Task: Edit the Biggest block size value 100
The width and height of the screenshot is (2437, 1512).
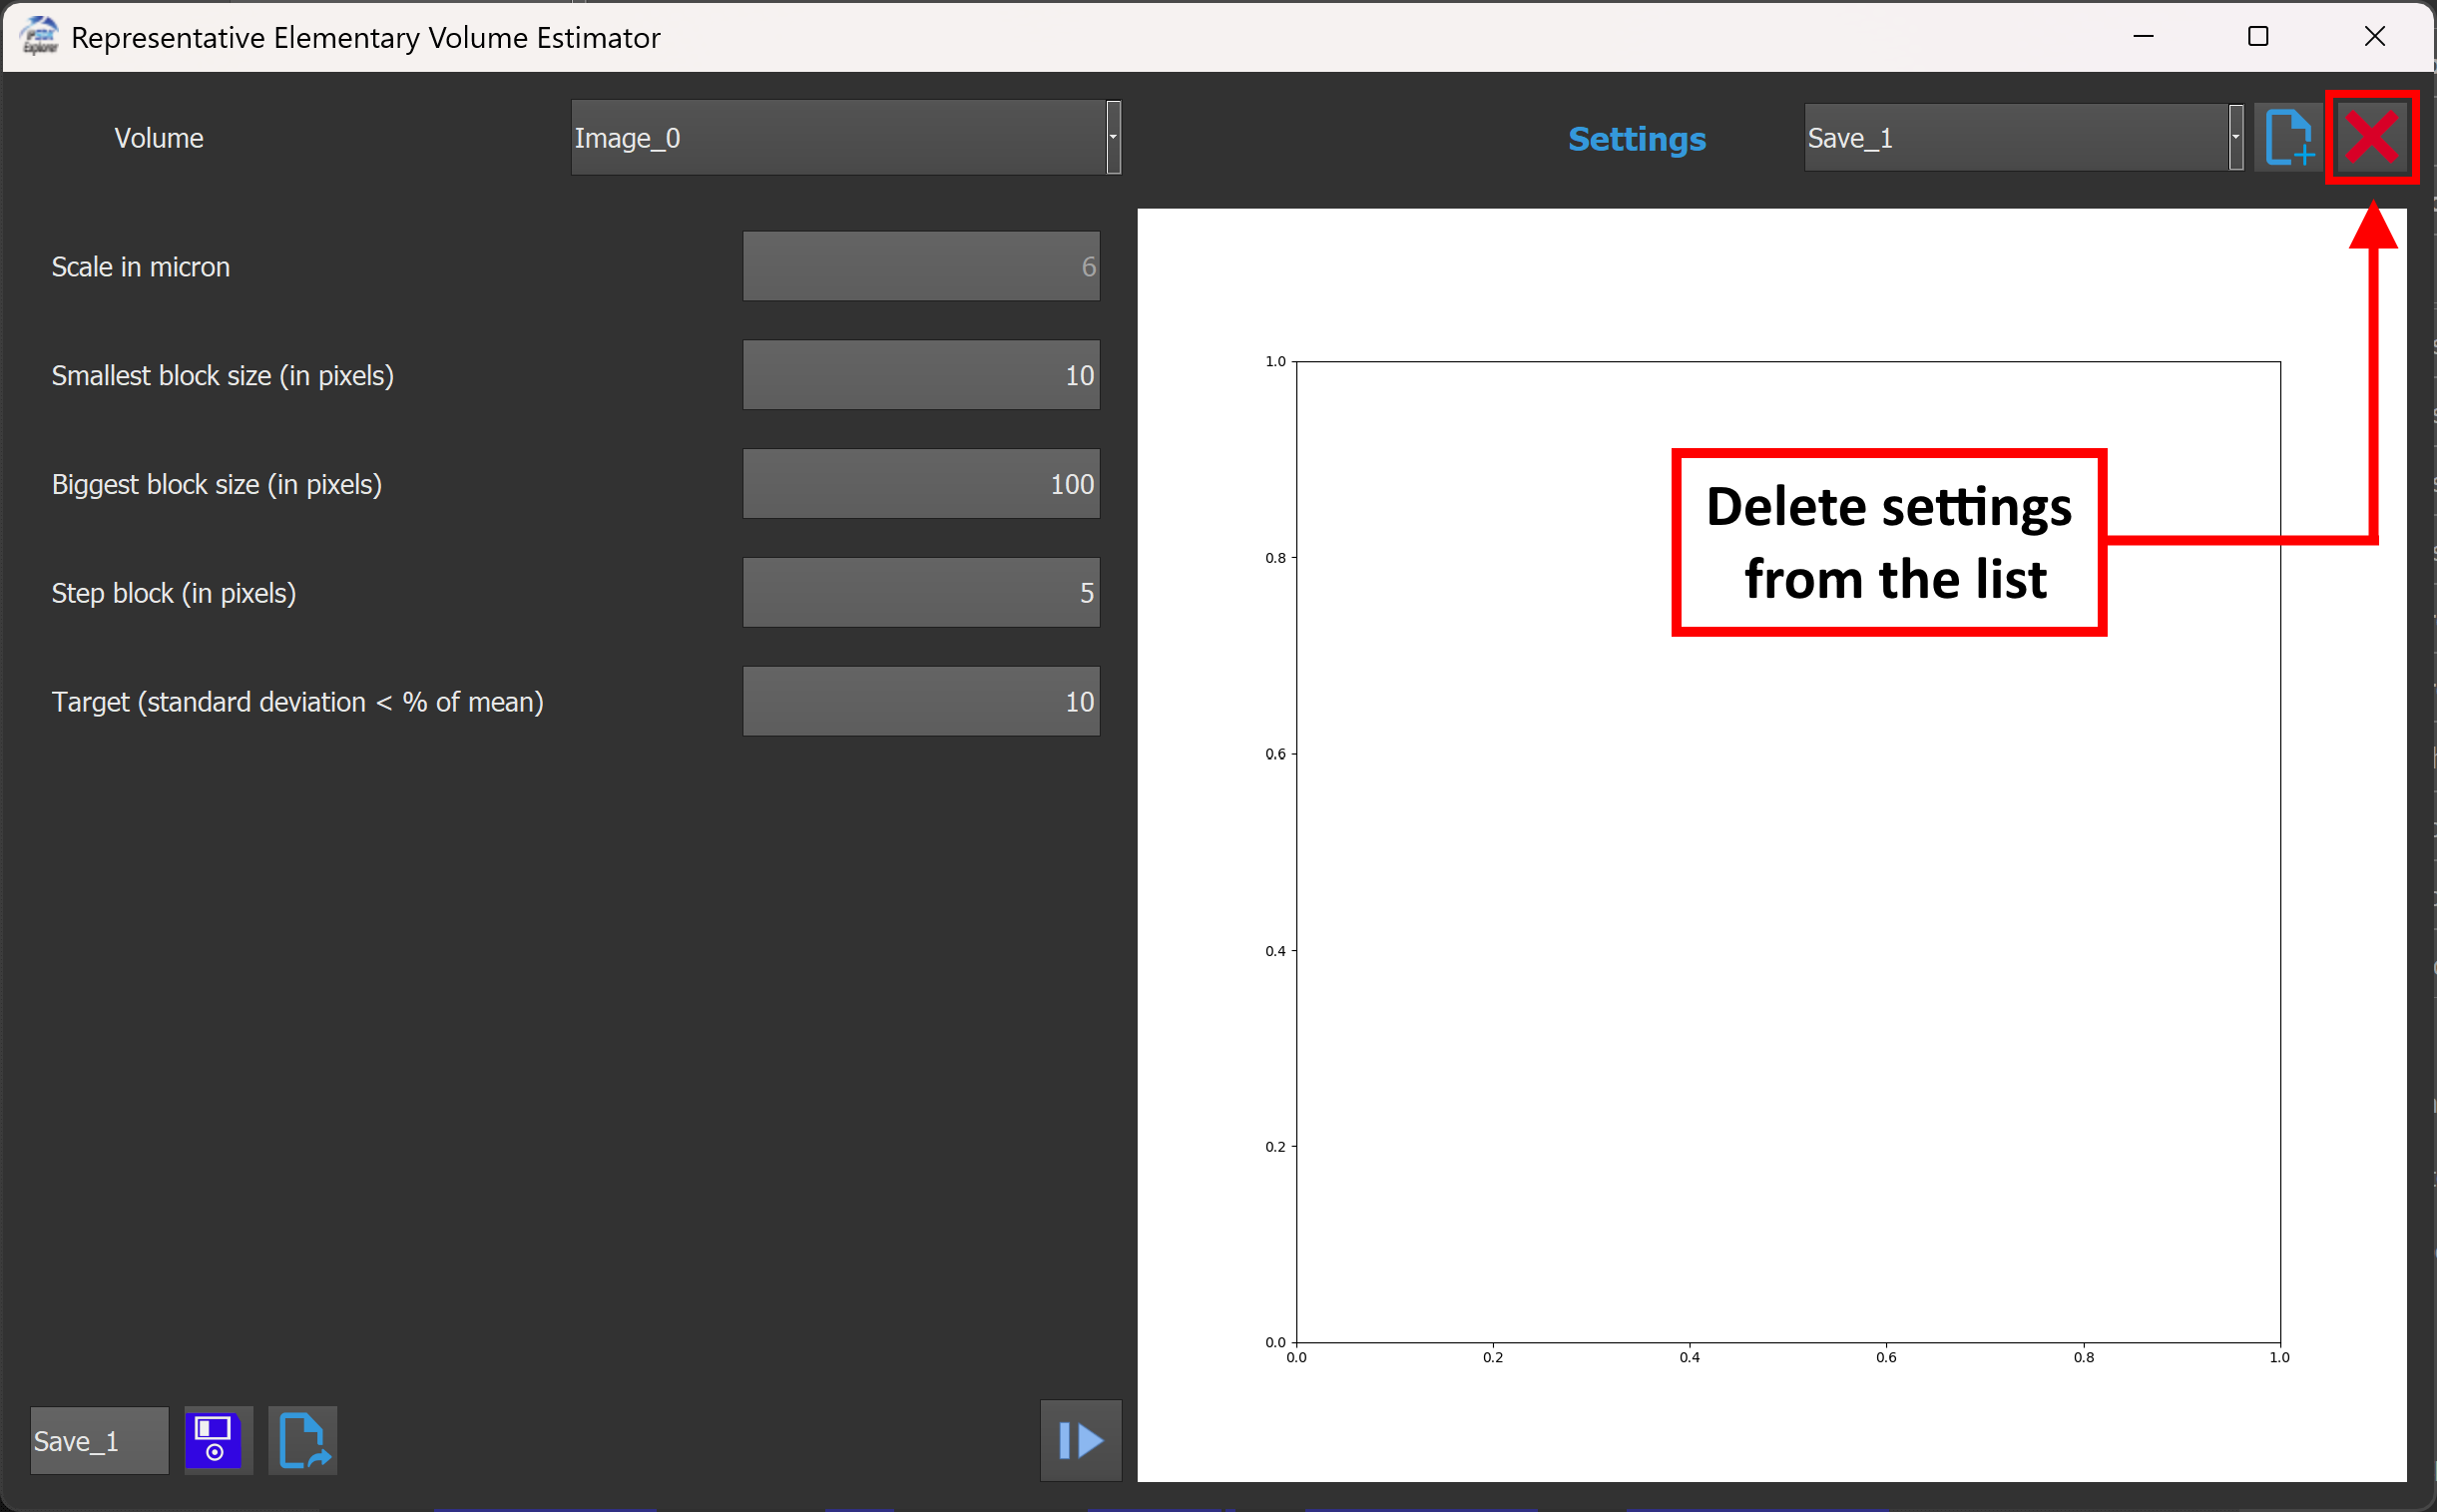Action: (x=919, y=483)
